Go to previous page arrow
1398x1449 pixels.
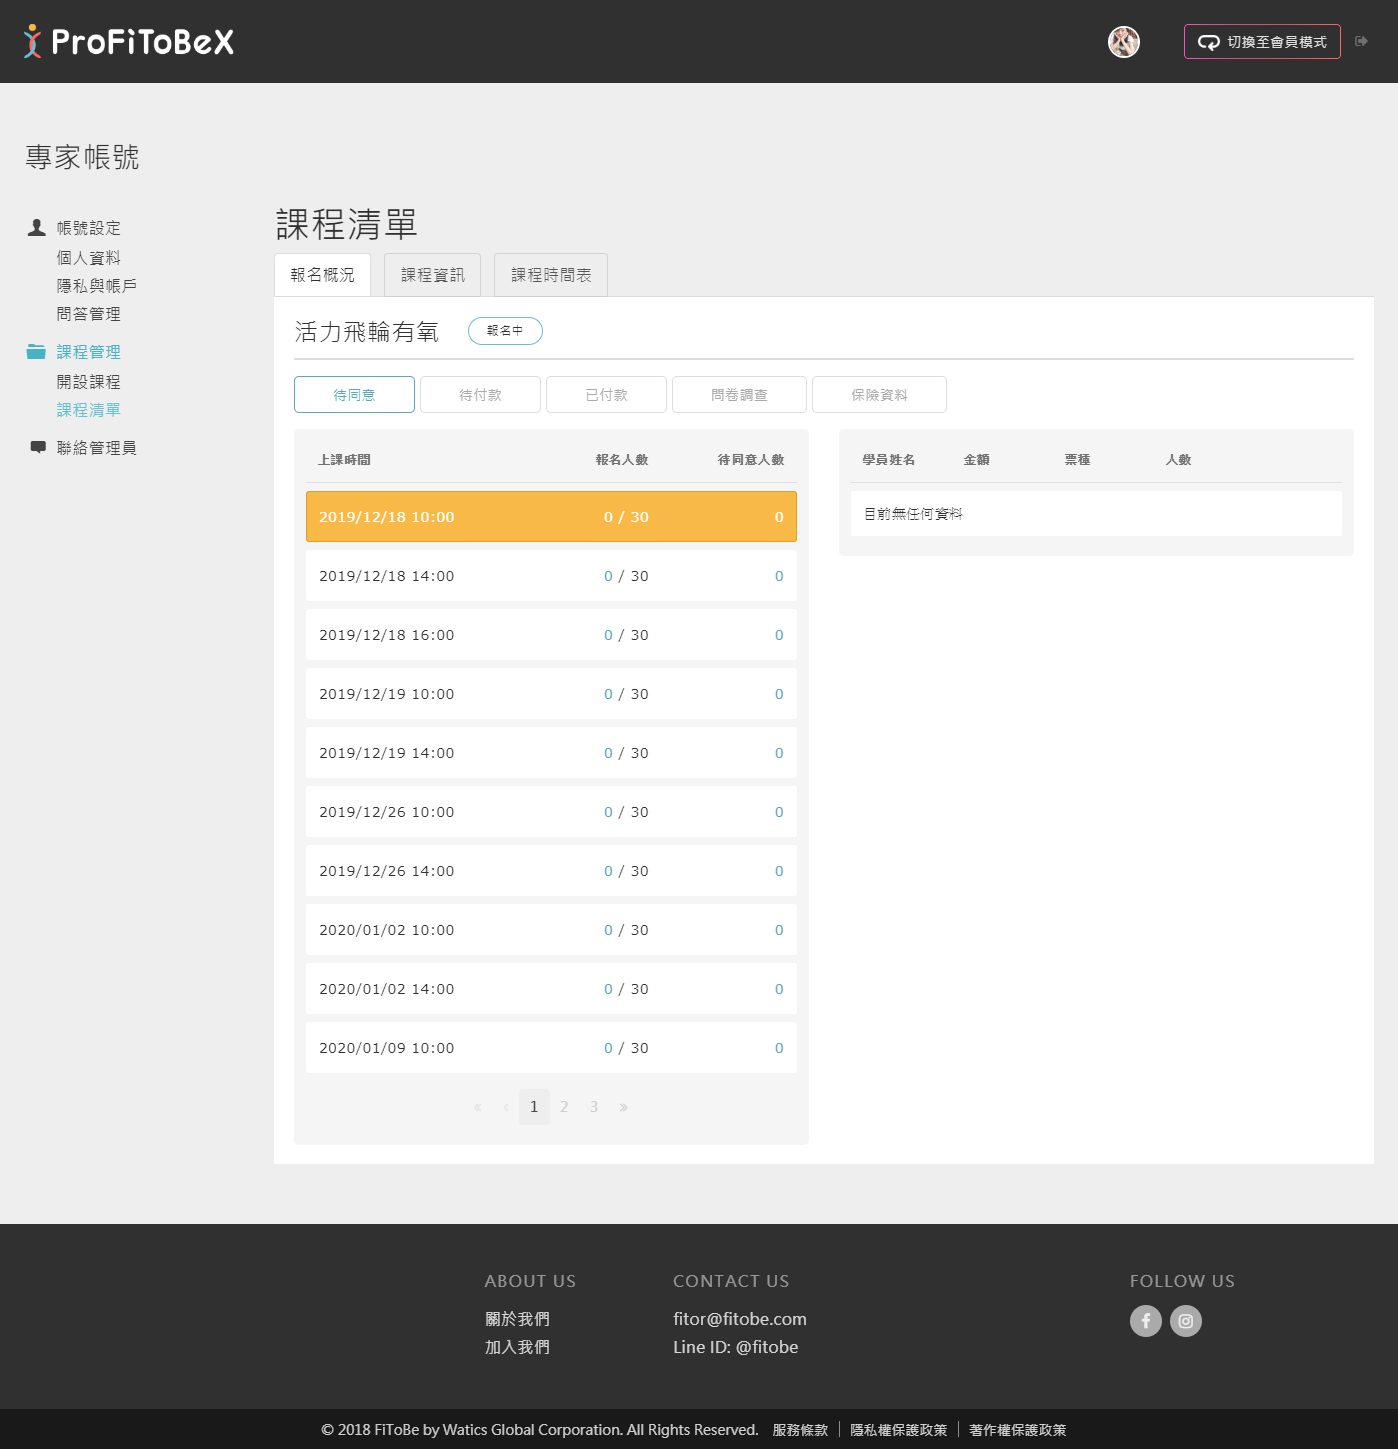[506, 1107]
